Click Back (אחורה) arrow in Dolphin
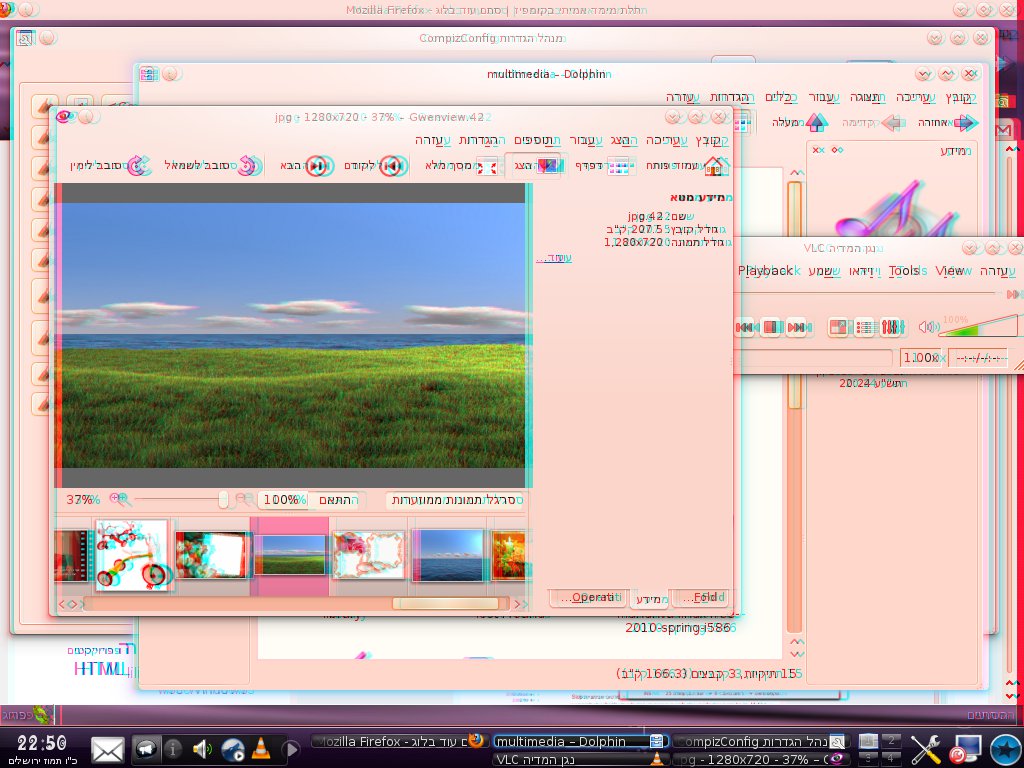Viewport: 1024px width, 768px height. 947,123
